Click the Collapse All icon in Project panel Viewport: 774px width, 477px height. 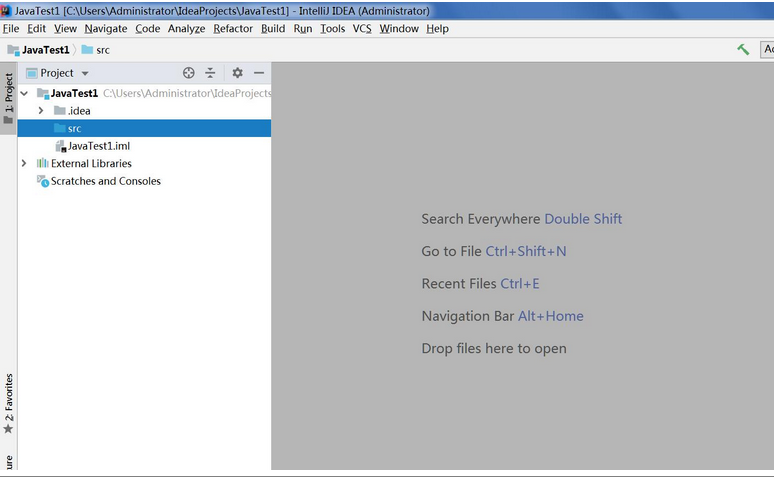pos(210,73)
